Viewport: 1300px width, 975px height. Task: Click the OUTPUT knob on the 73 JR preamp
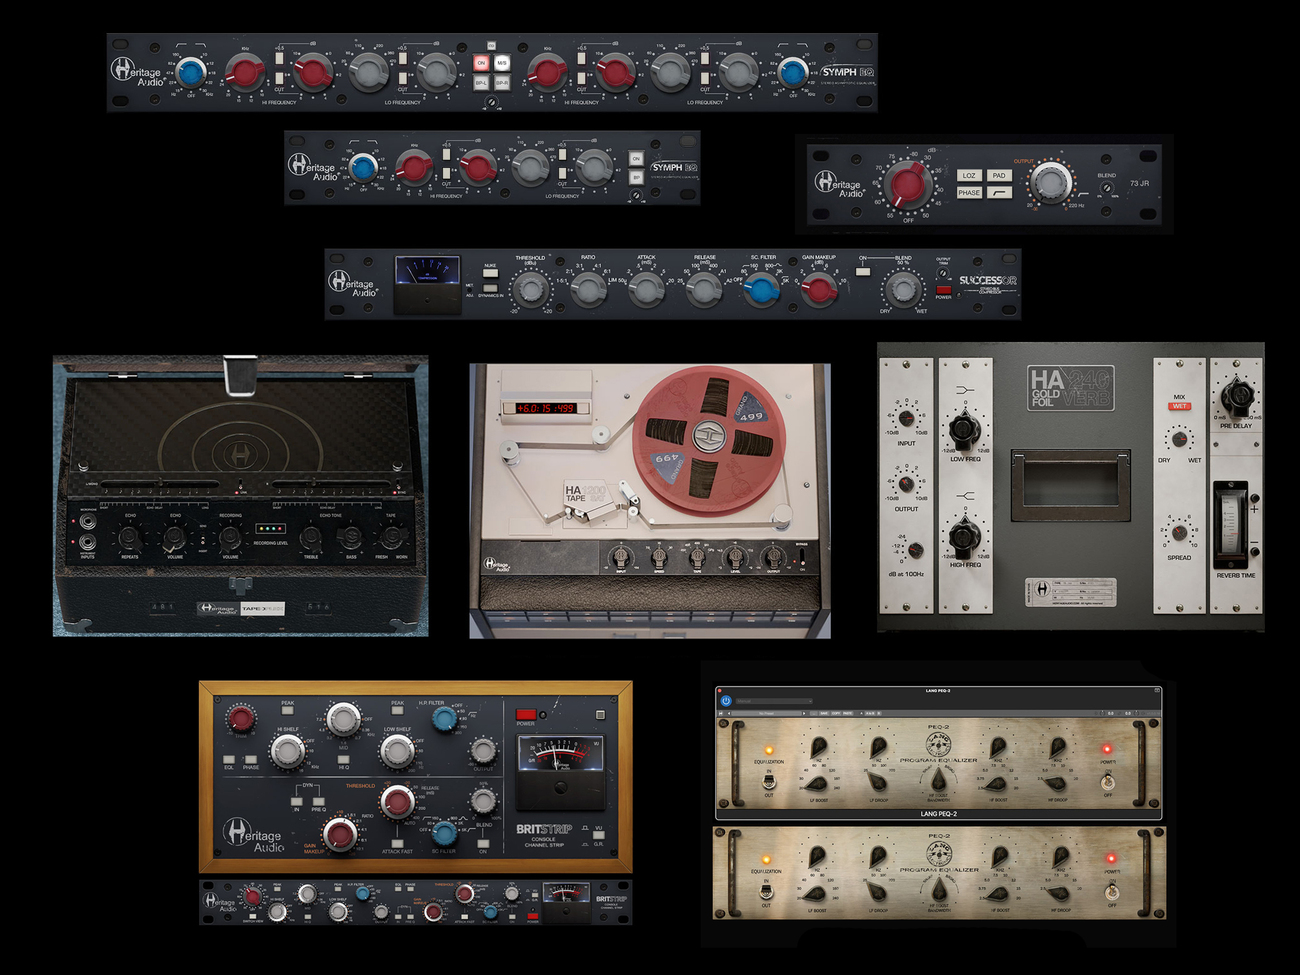[1050, 181]
